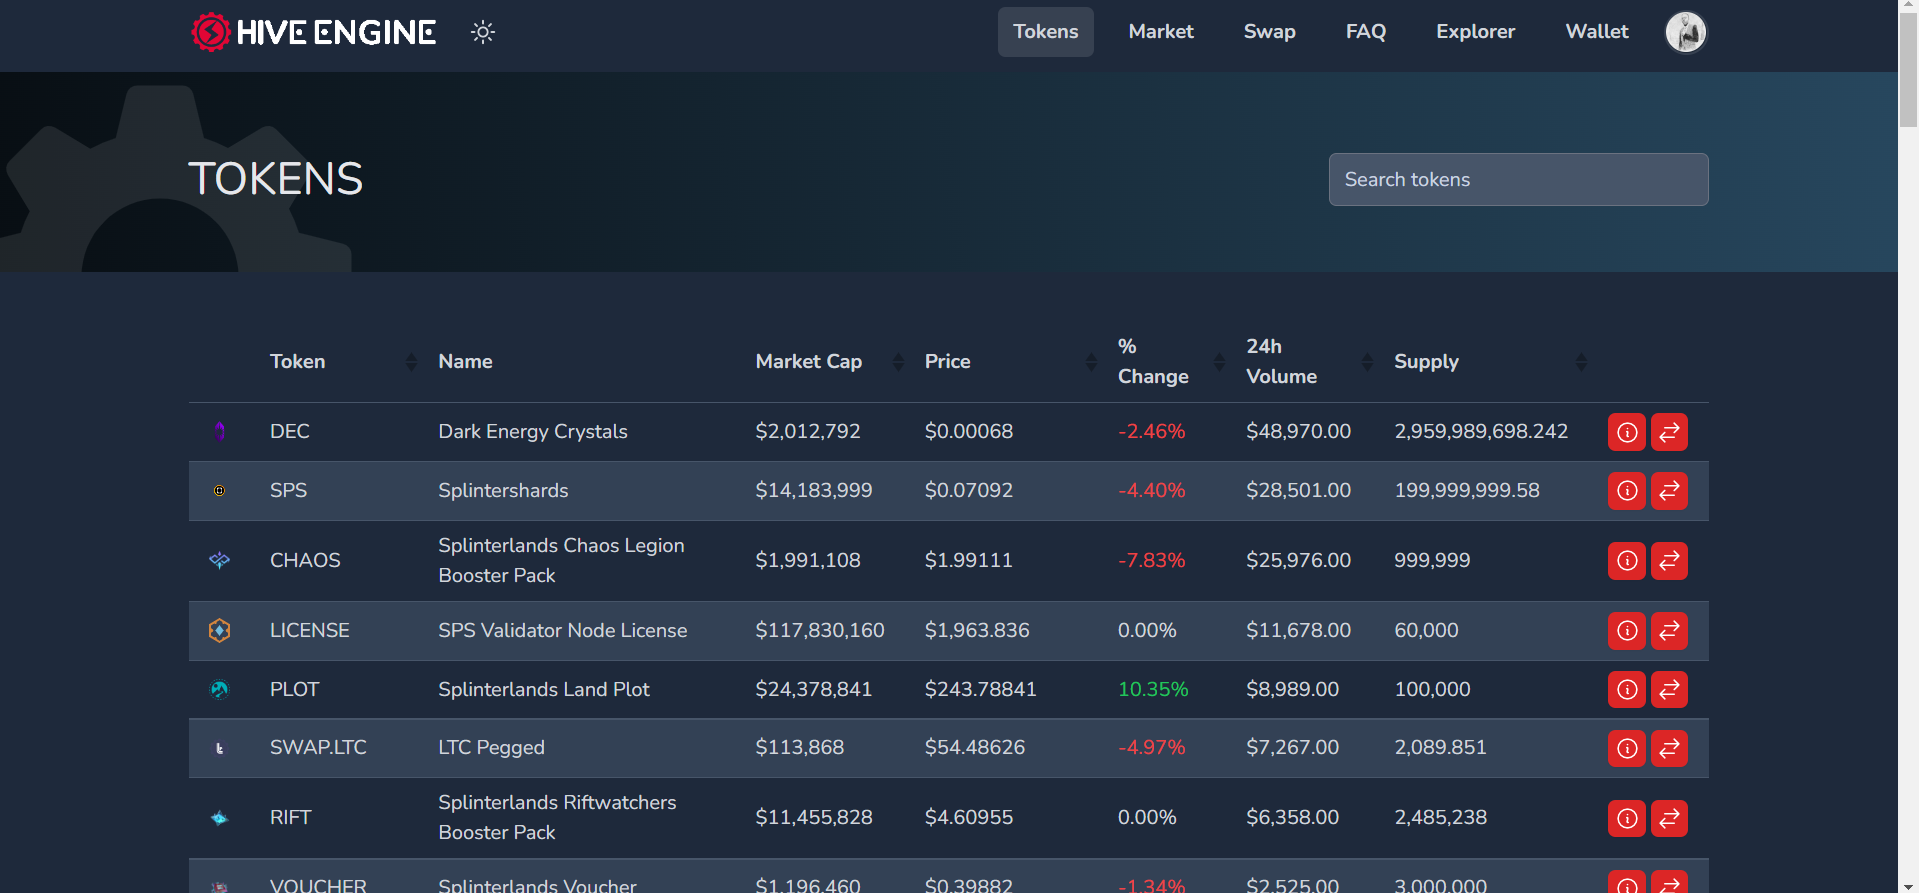Click the SPS token logo icon
Screen dimensions: 1919x893
pos(219,491)
